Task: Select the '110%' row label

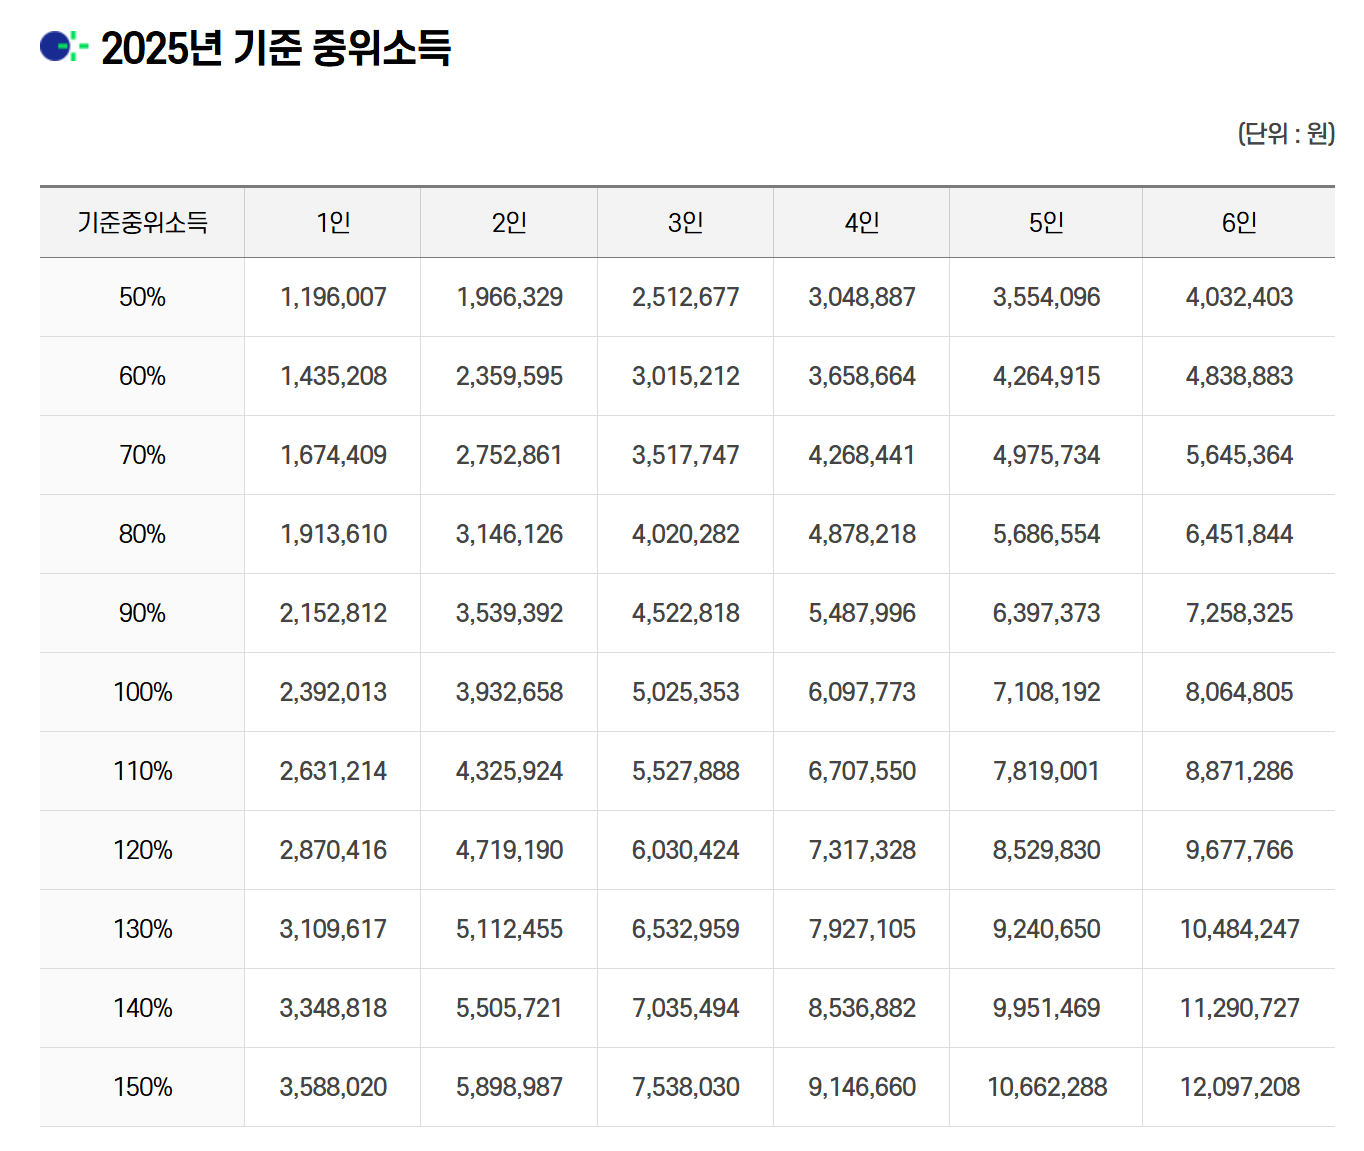Action: (142, 771)
